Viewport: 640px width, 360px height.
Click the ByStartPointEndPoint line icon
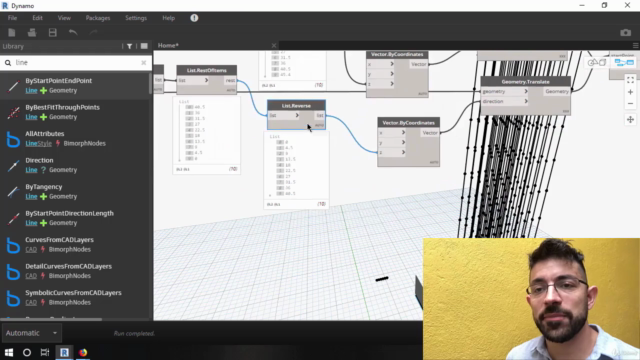click(x=13, y=86)
